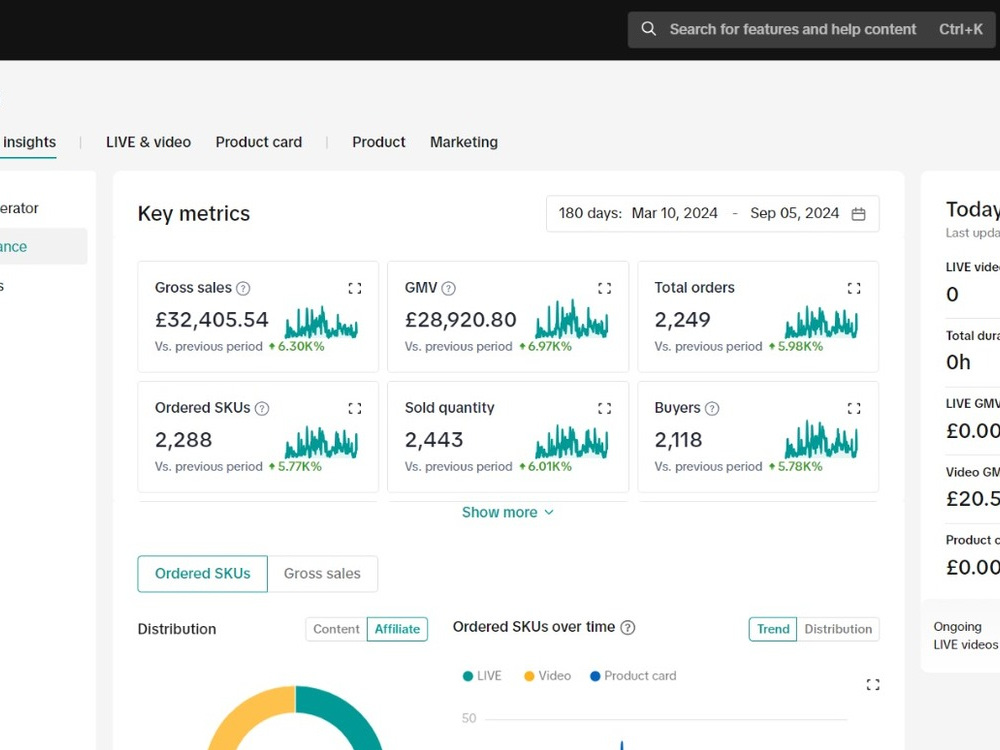This screenshot has height=750, width=1000.
Task: Click the £28,920.80 GMV value
Action: coord(460,320)
